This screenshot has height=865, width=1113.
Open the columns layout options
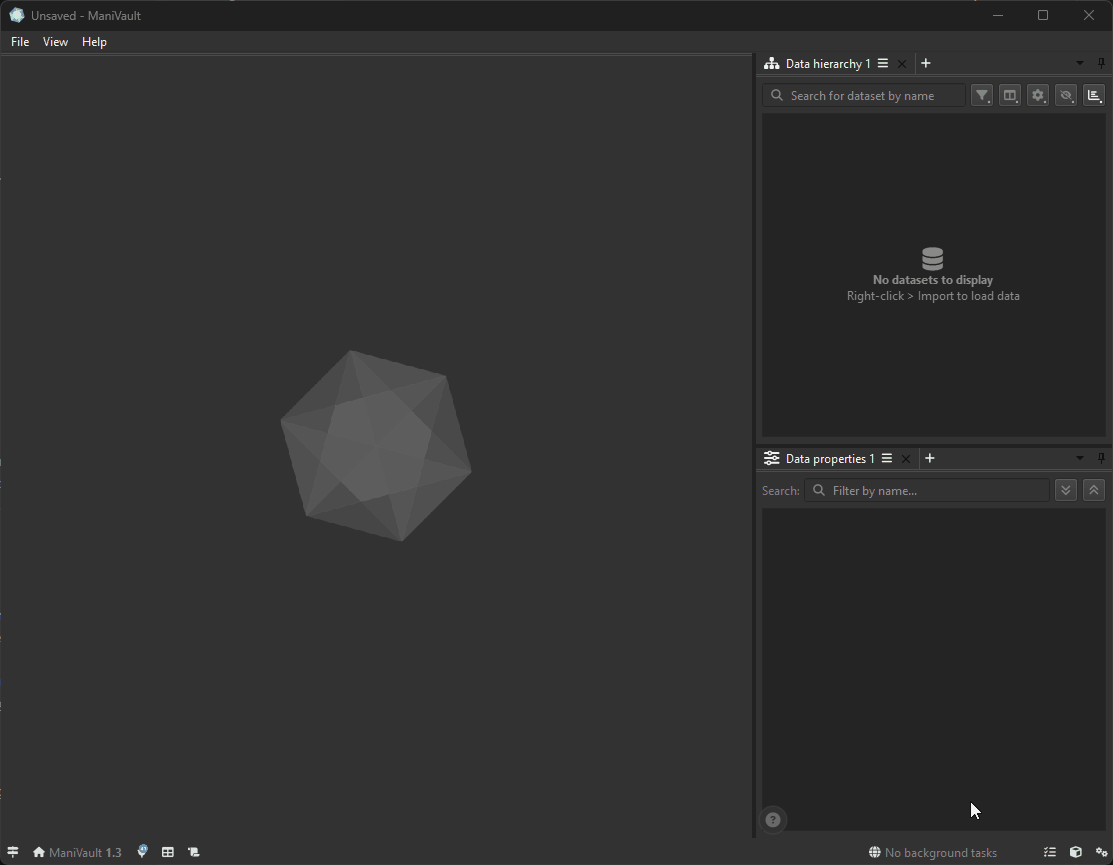[x=1009, y=95]
